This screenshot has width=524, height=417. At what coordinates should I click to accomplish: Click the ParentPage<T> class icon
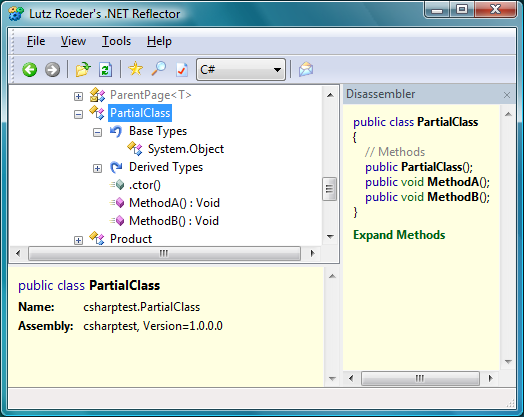97,95
